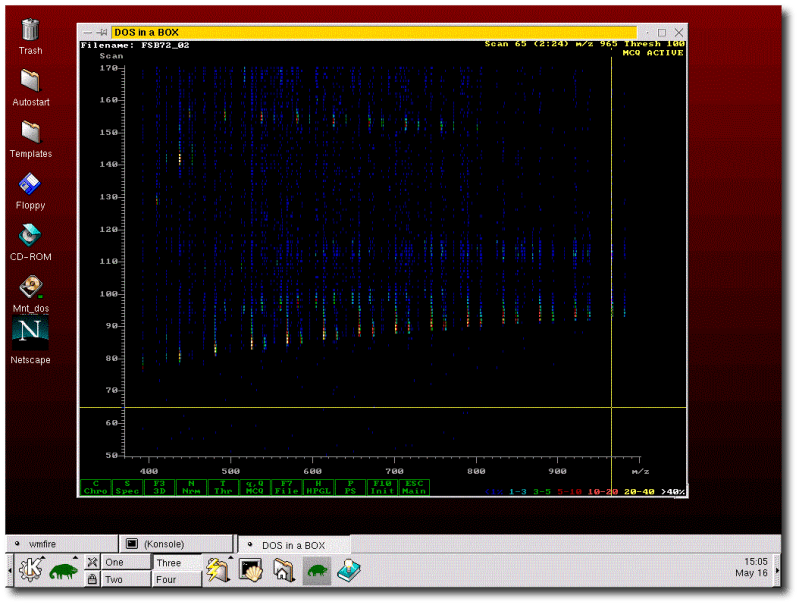
Task: Switch to virtual desktop Four
Action: click(174, 580)
